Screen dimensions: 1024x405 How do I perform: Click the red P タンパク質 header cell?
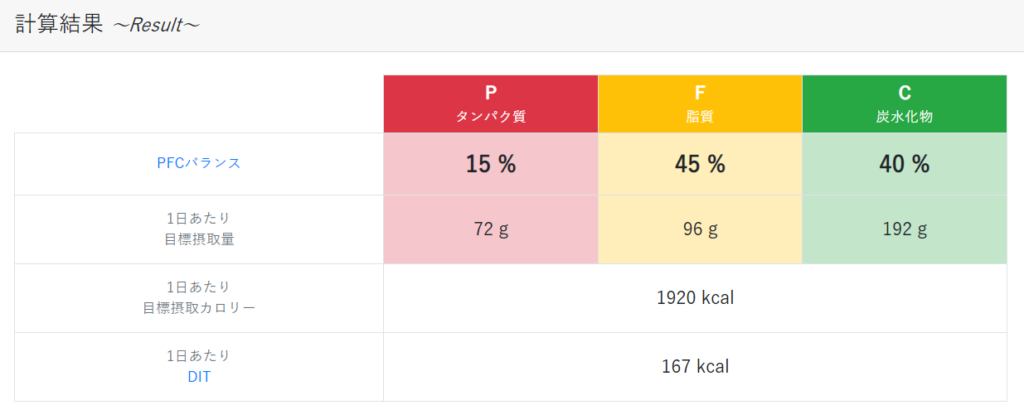[x=490, y=104]
